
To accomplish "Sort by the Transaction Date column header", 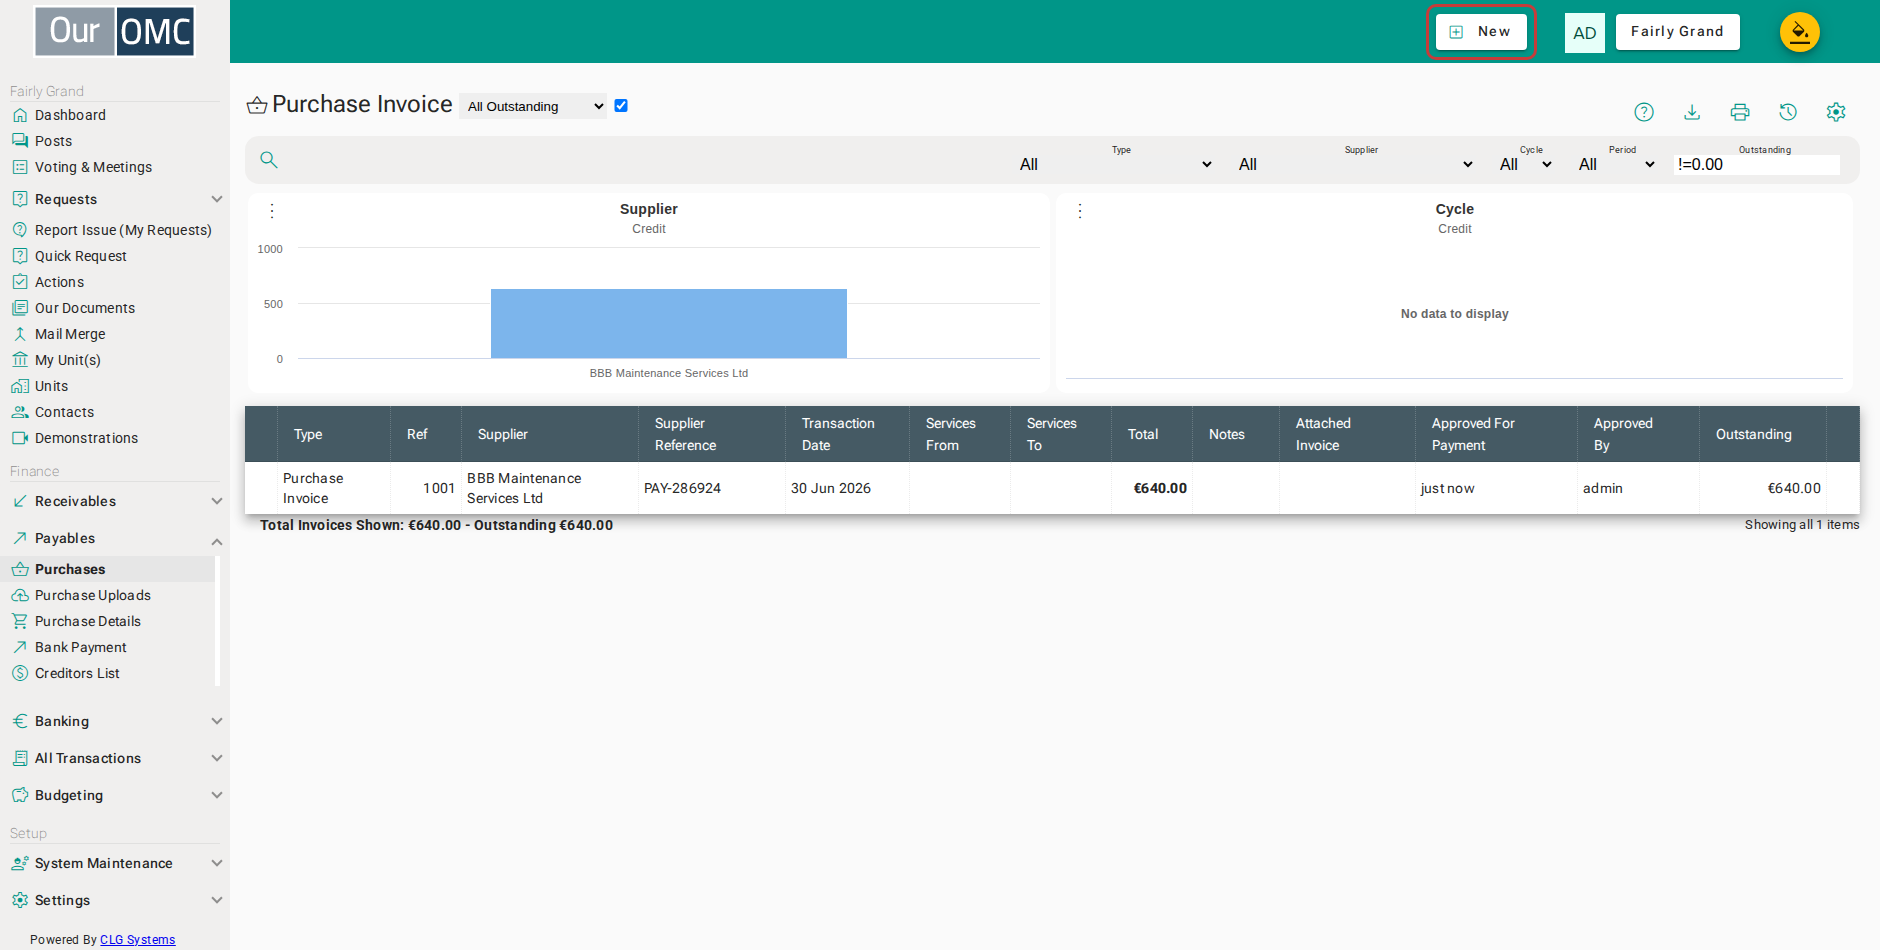I will click(x=847, y=434).
